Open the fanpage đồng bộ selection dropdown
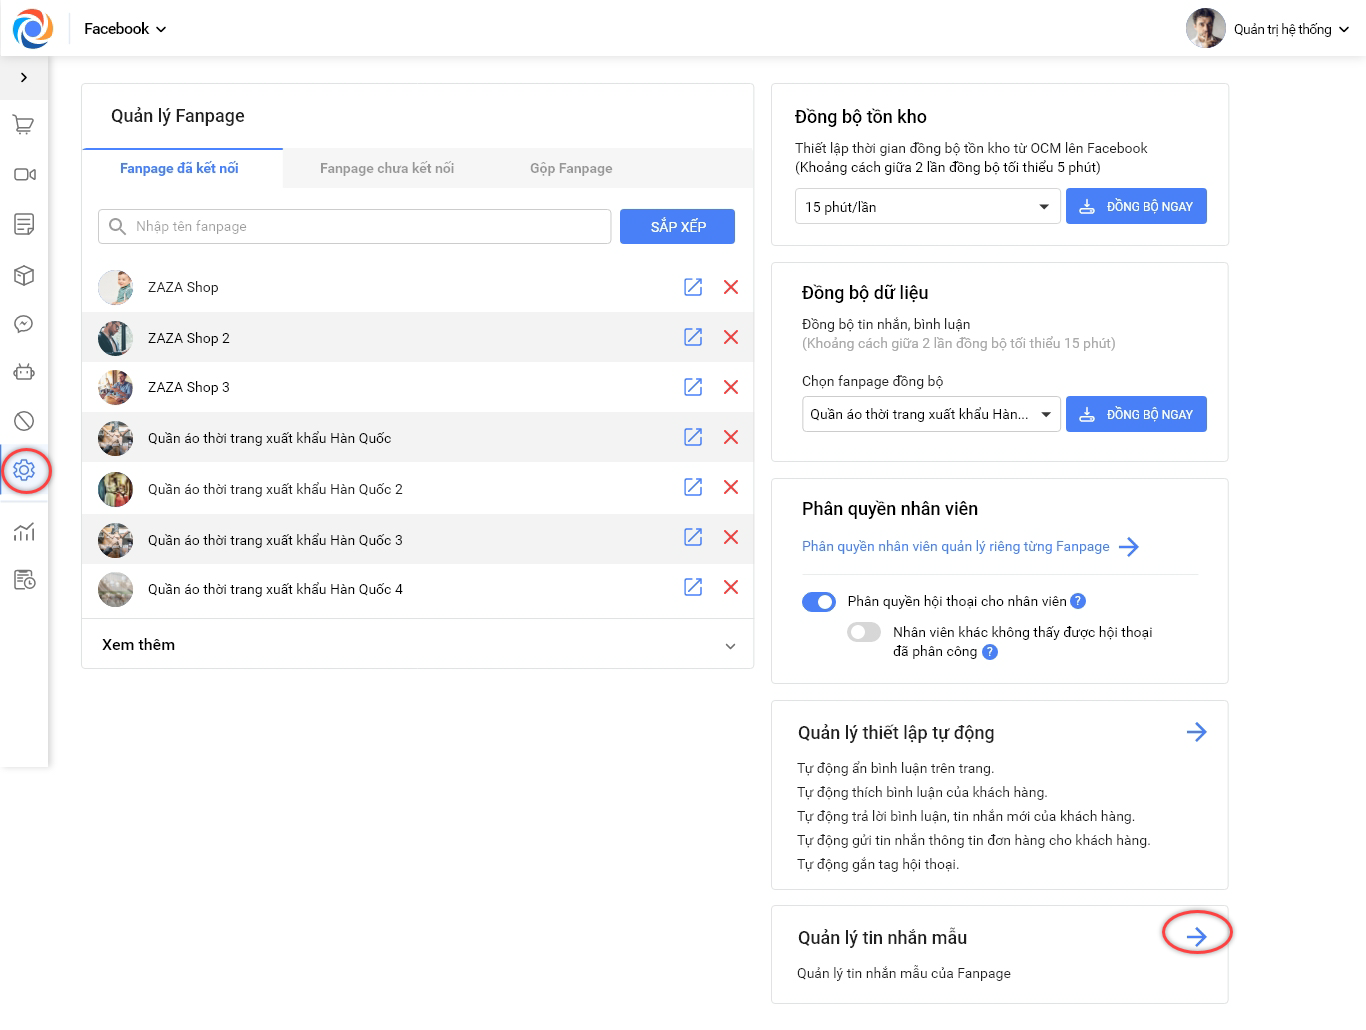This screenshot has height=1030, width=1366. pos(931,414)
